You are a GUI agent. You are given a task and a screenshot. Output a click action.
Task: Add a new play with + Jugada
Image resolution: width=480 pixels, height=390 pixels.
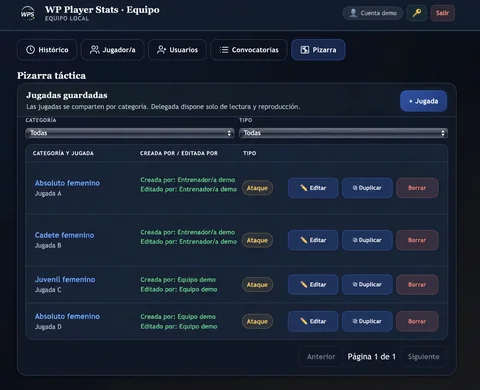click(423, 101)
